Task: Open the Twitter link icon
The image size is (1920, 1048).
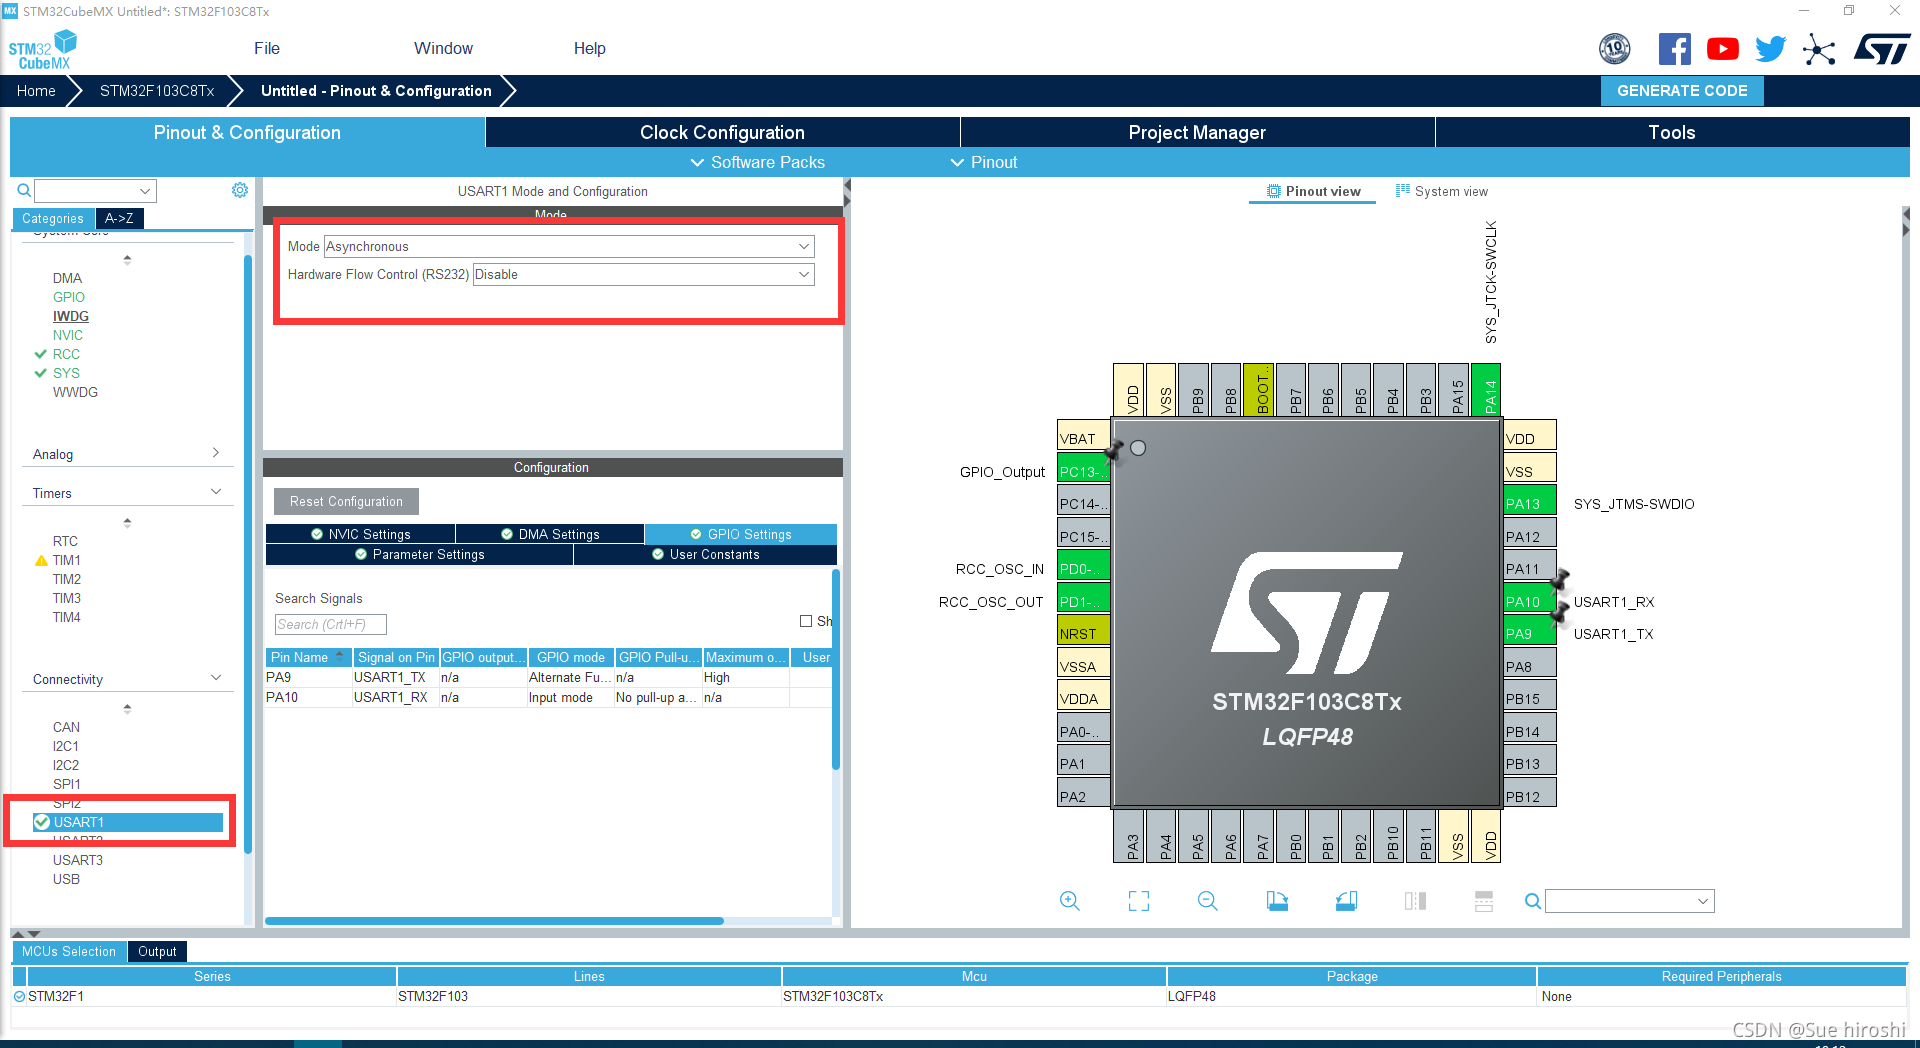Action: tap(1770, 49)
